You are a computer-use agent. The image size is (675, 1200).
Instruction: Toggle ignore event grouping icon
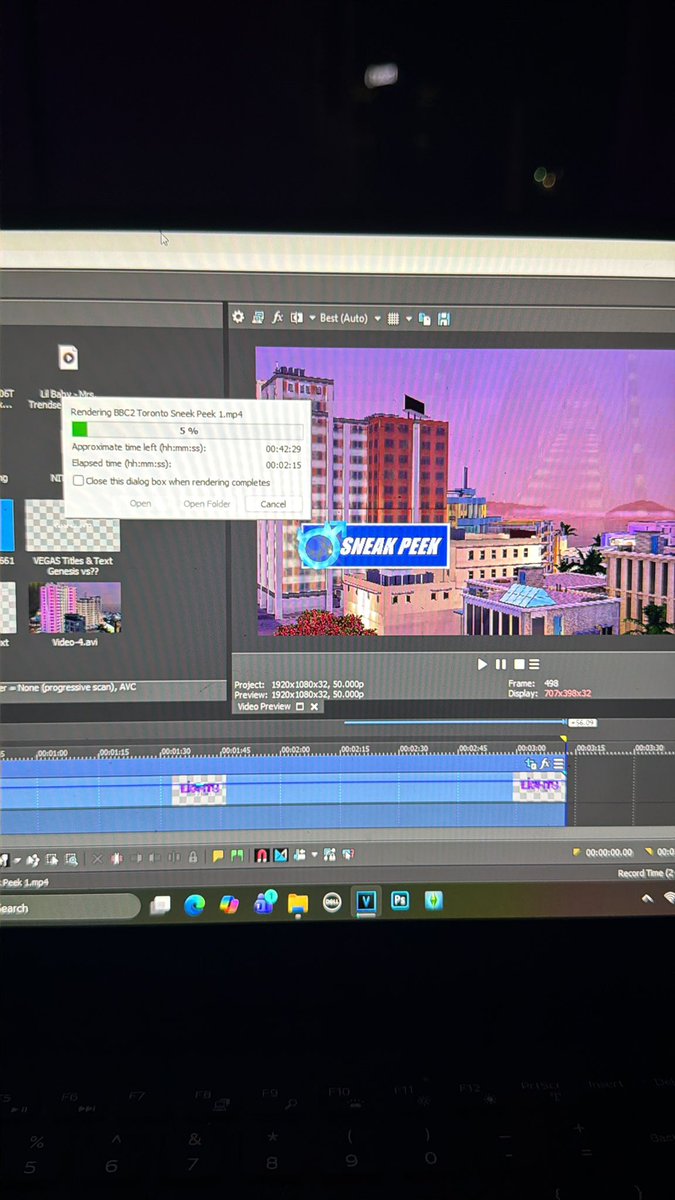(x=348, y=855)
